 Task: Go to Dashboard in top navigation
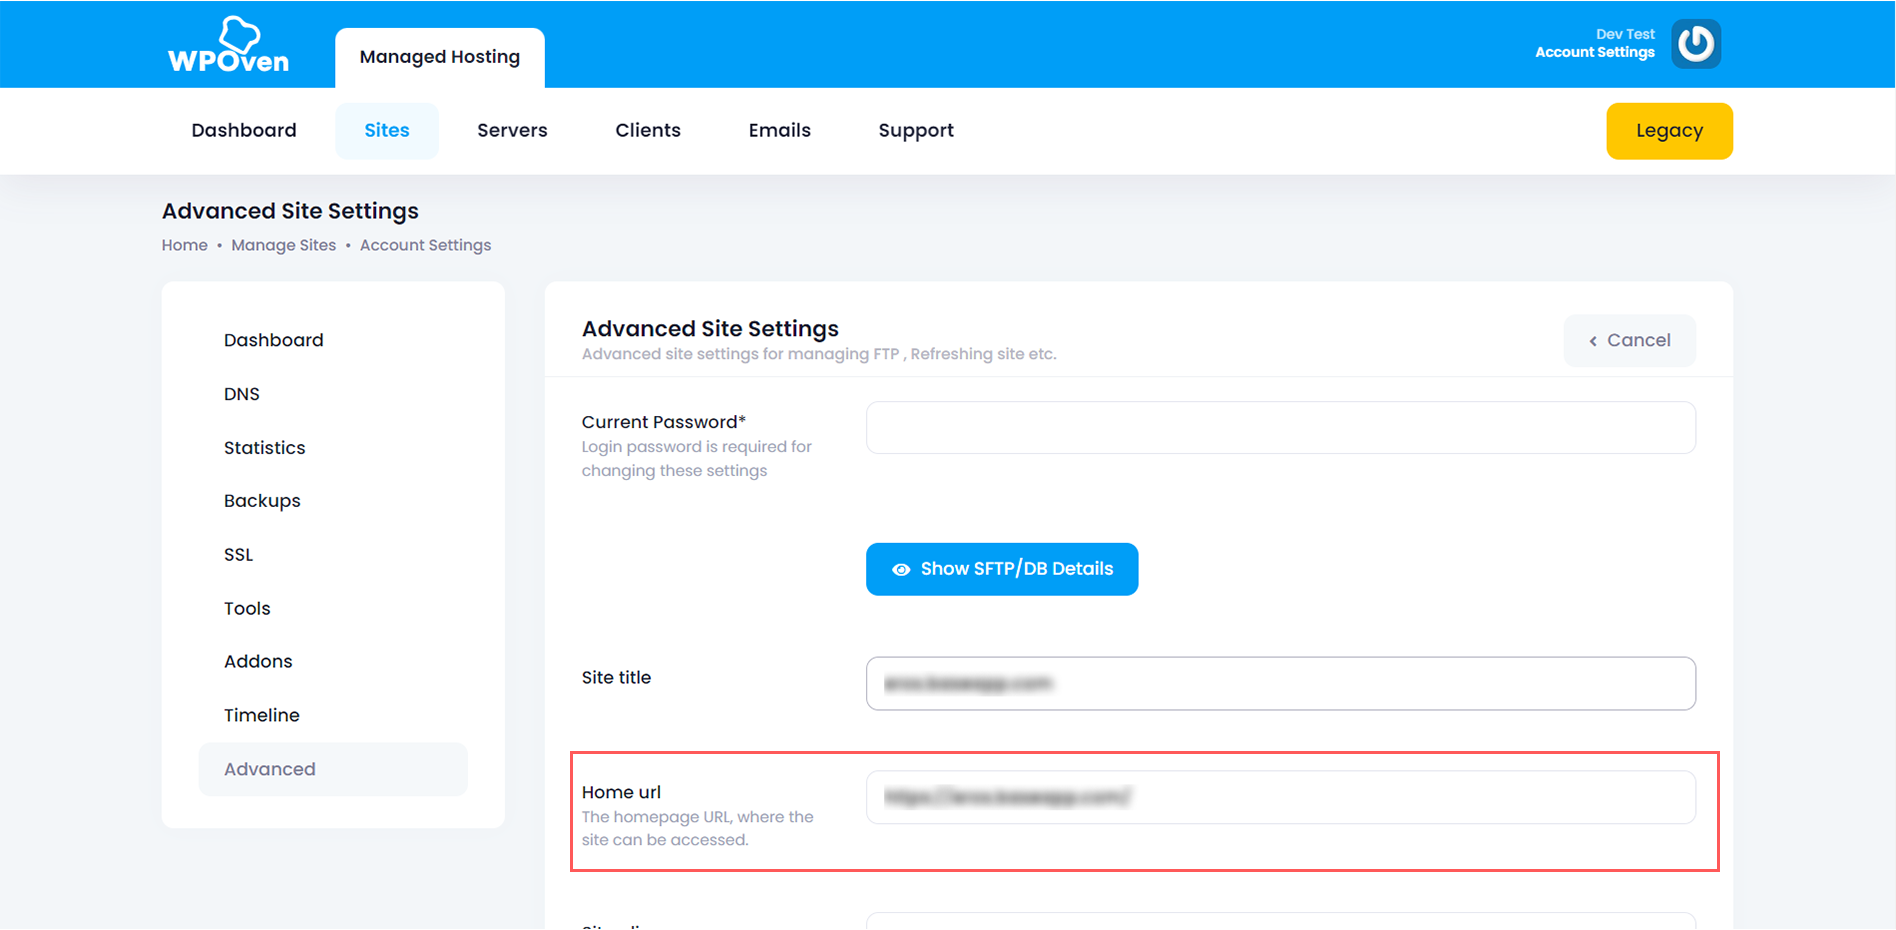244,130
